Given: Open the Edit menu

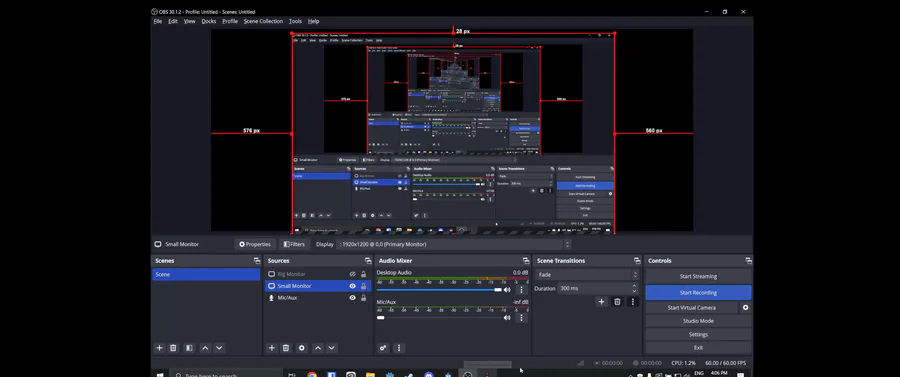Looking at the screenshot, I should click(173, 21).
